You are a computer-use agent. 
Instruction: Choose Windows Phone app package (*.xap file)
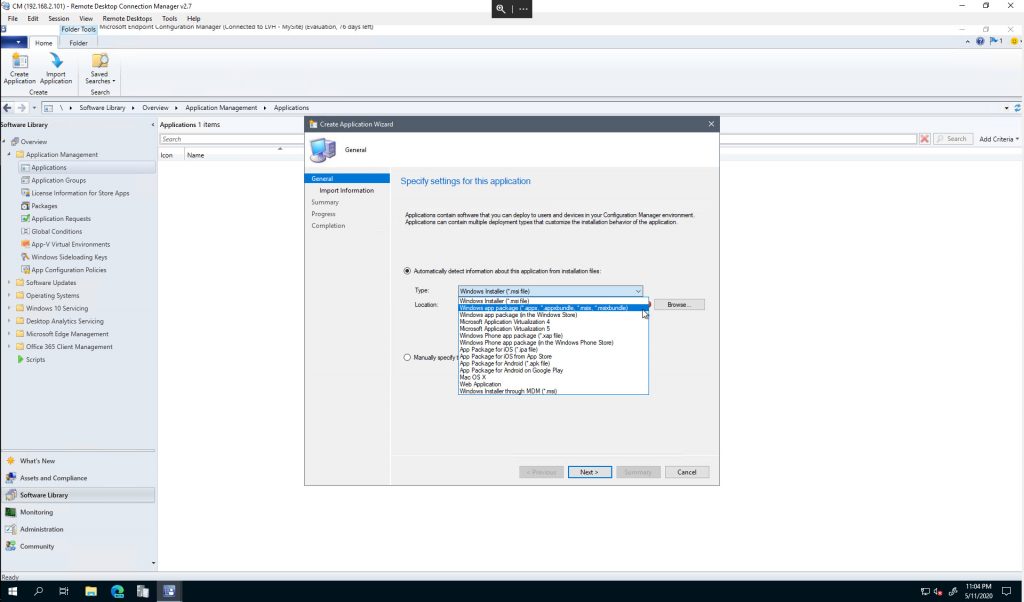(554, 336)
